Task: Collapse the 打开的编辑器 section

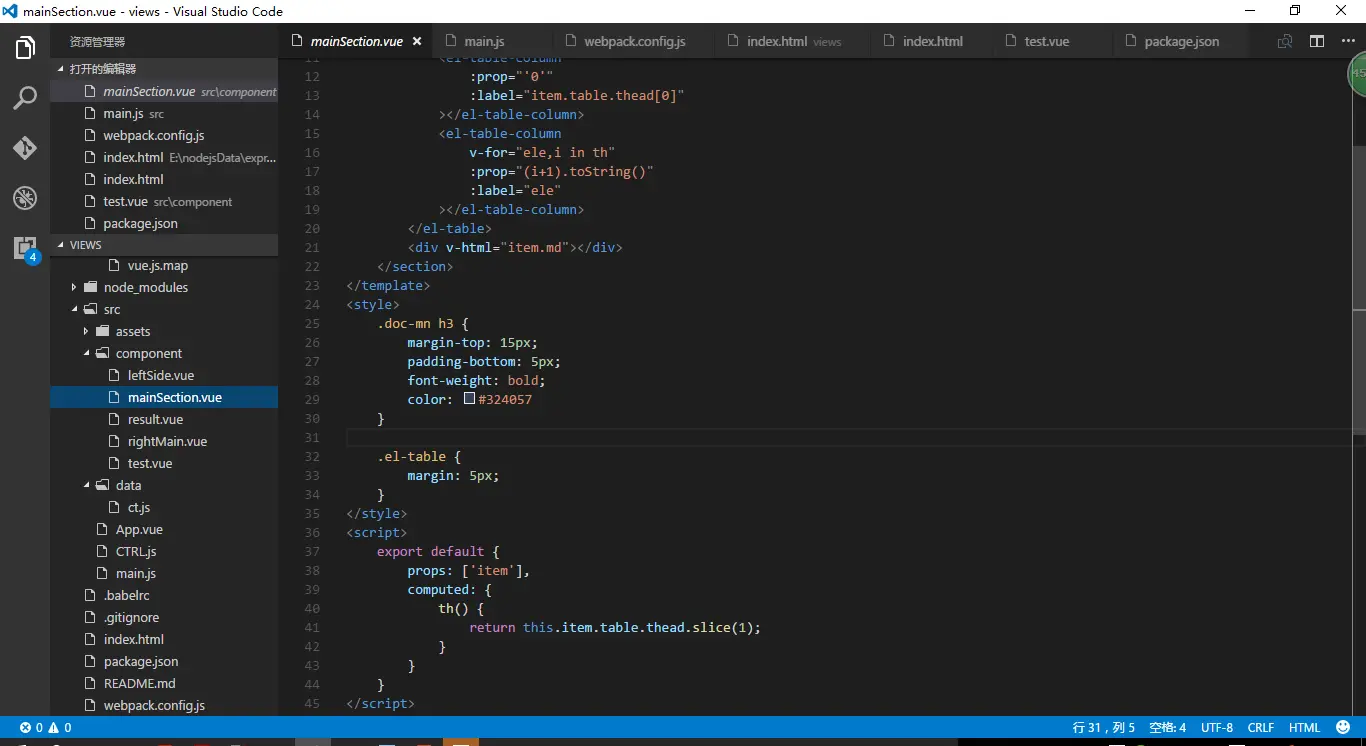Action: coord(164,69)
